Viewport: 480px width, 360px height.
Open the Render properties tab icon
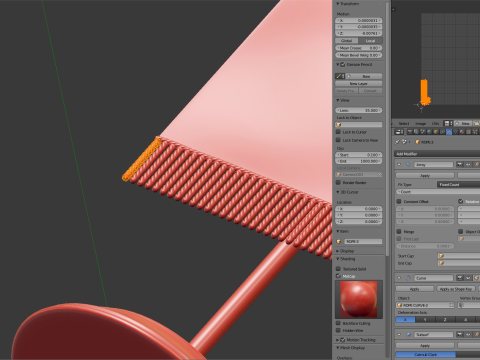tap(410, 132)
